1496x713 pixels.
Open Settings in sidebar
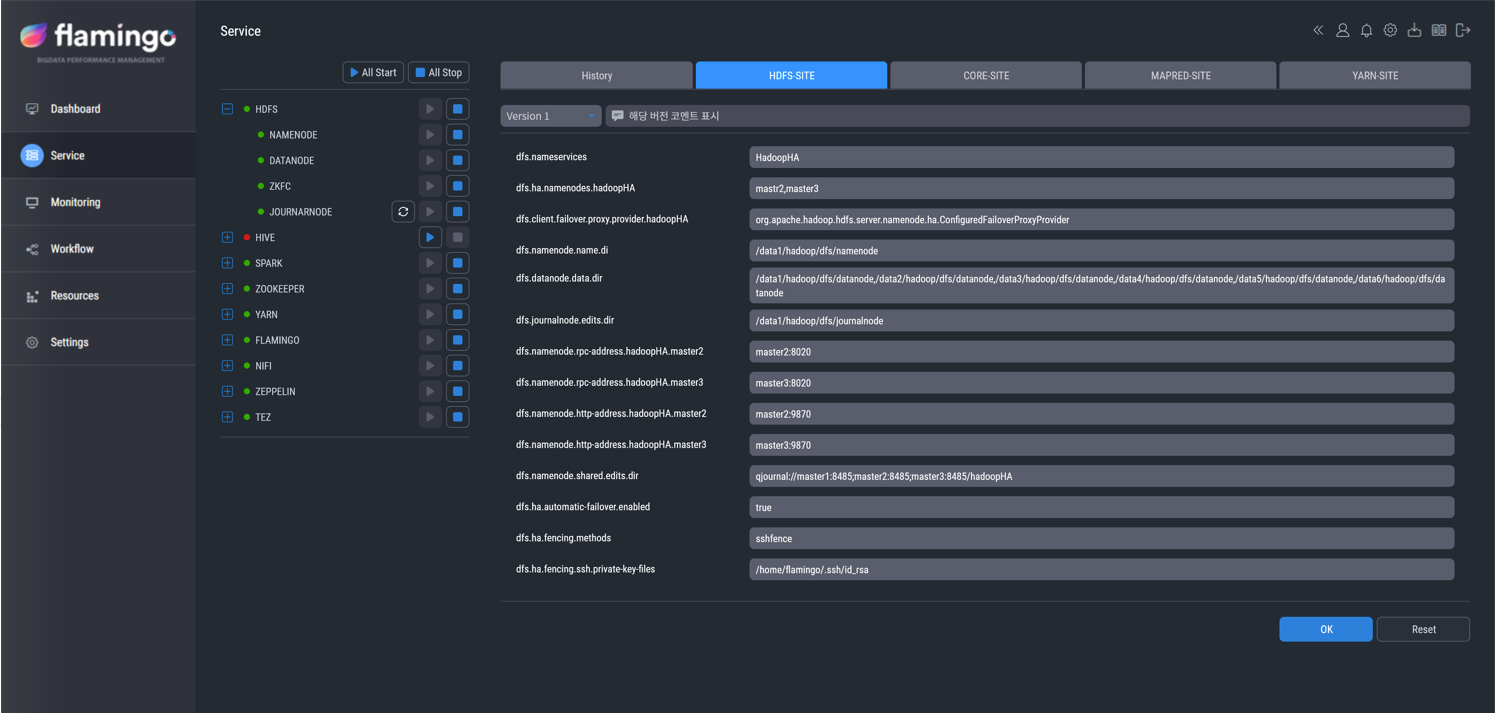(98, 342)
